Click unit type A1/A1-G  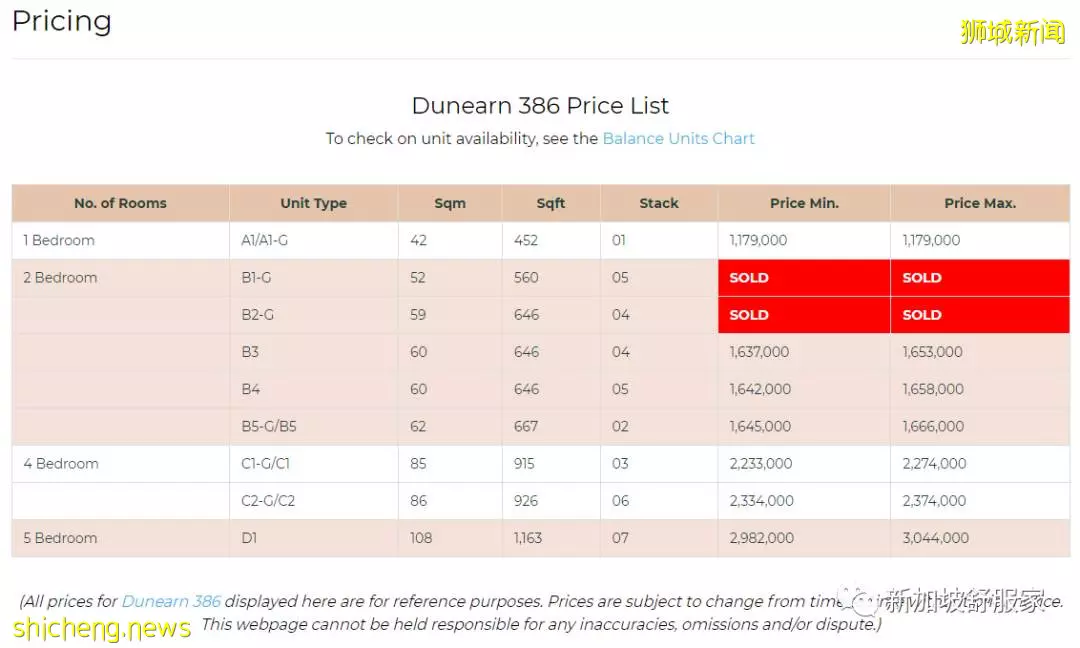coord(264,240)
